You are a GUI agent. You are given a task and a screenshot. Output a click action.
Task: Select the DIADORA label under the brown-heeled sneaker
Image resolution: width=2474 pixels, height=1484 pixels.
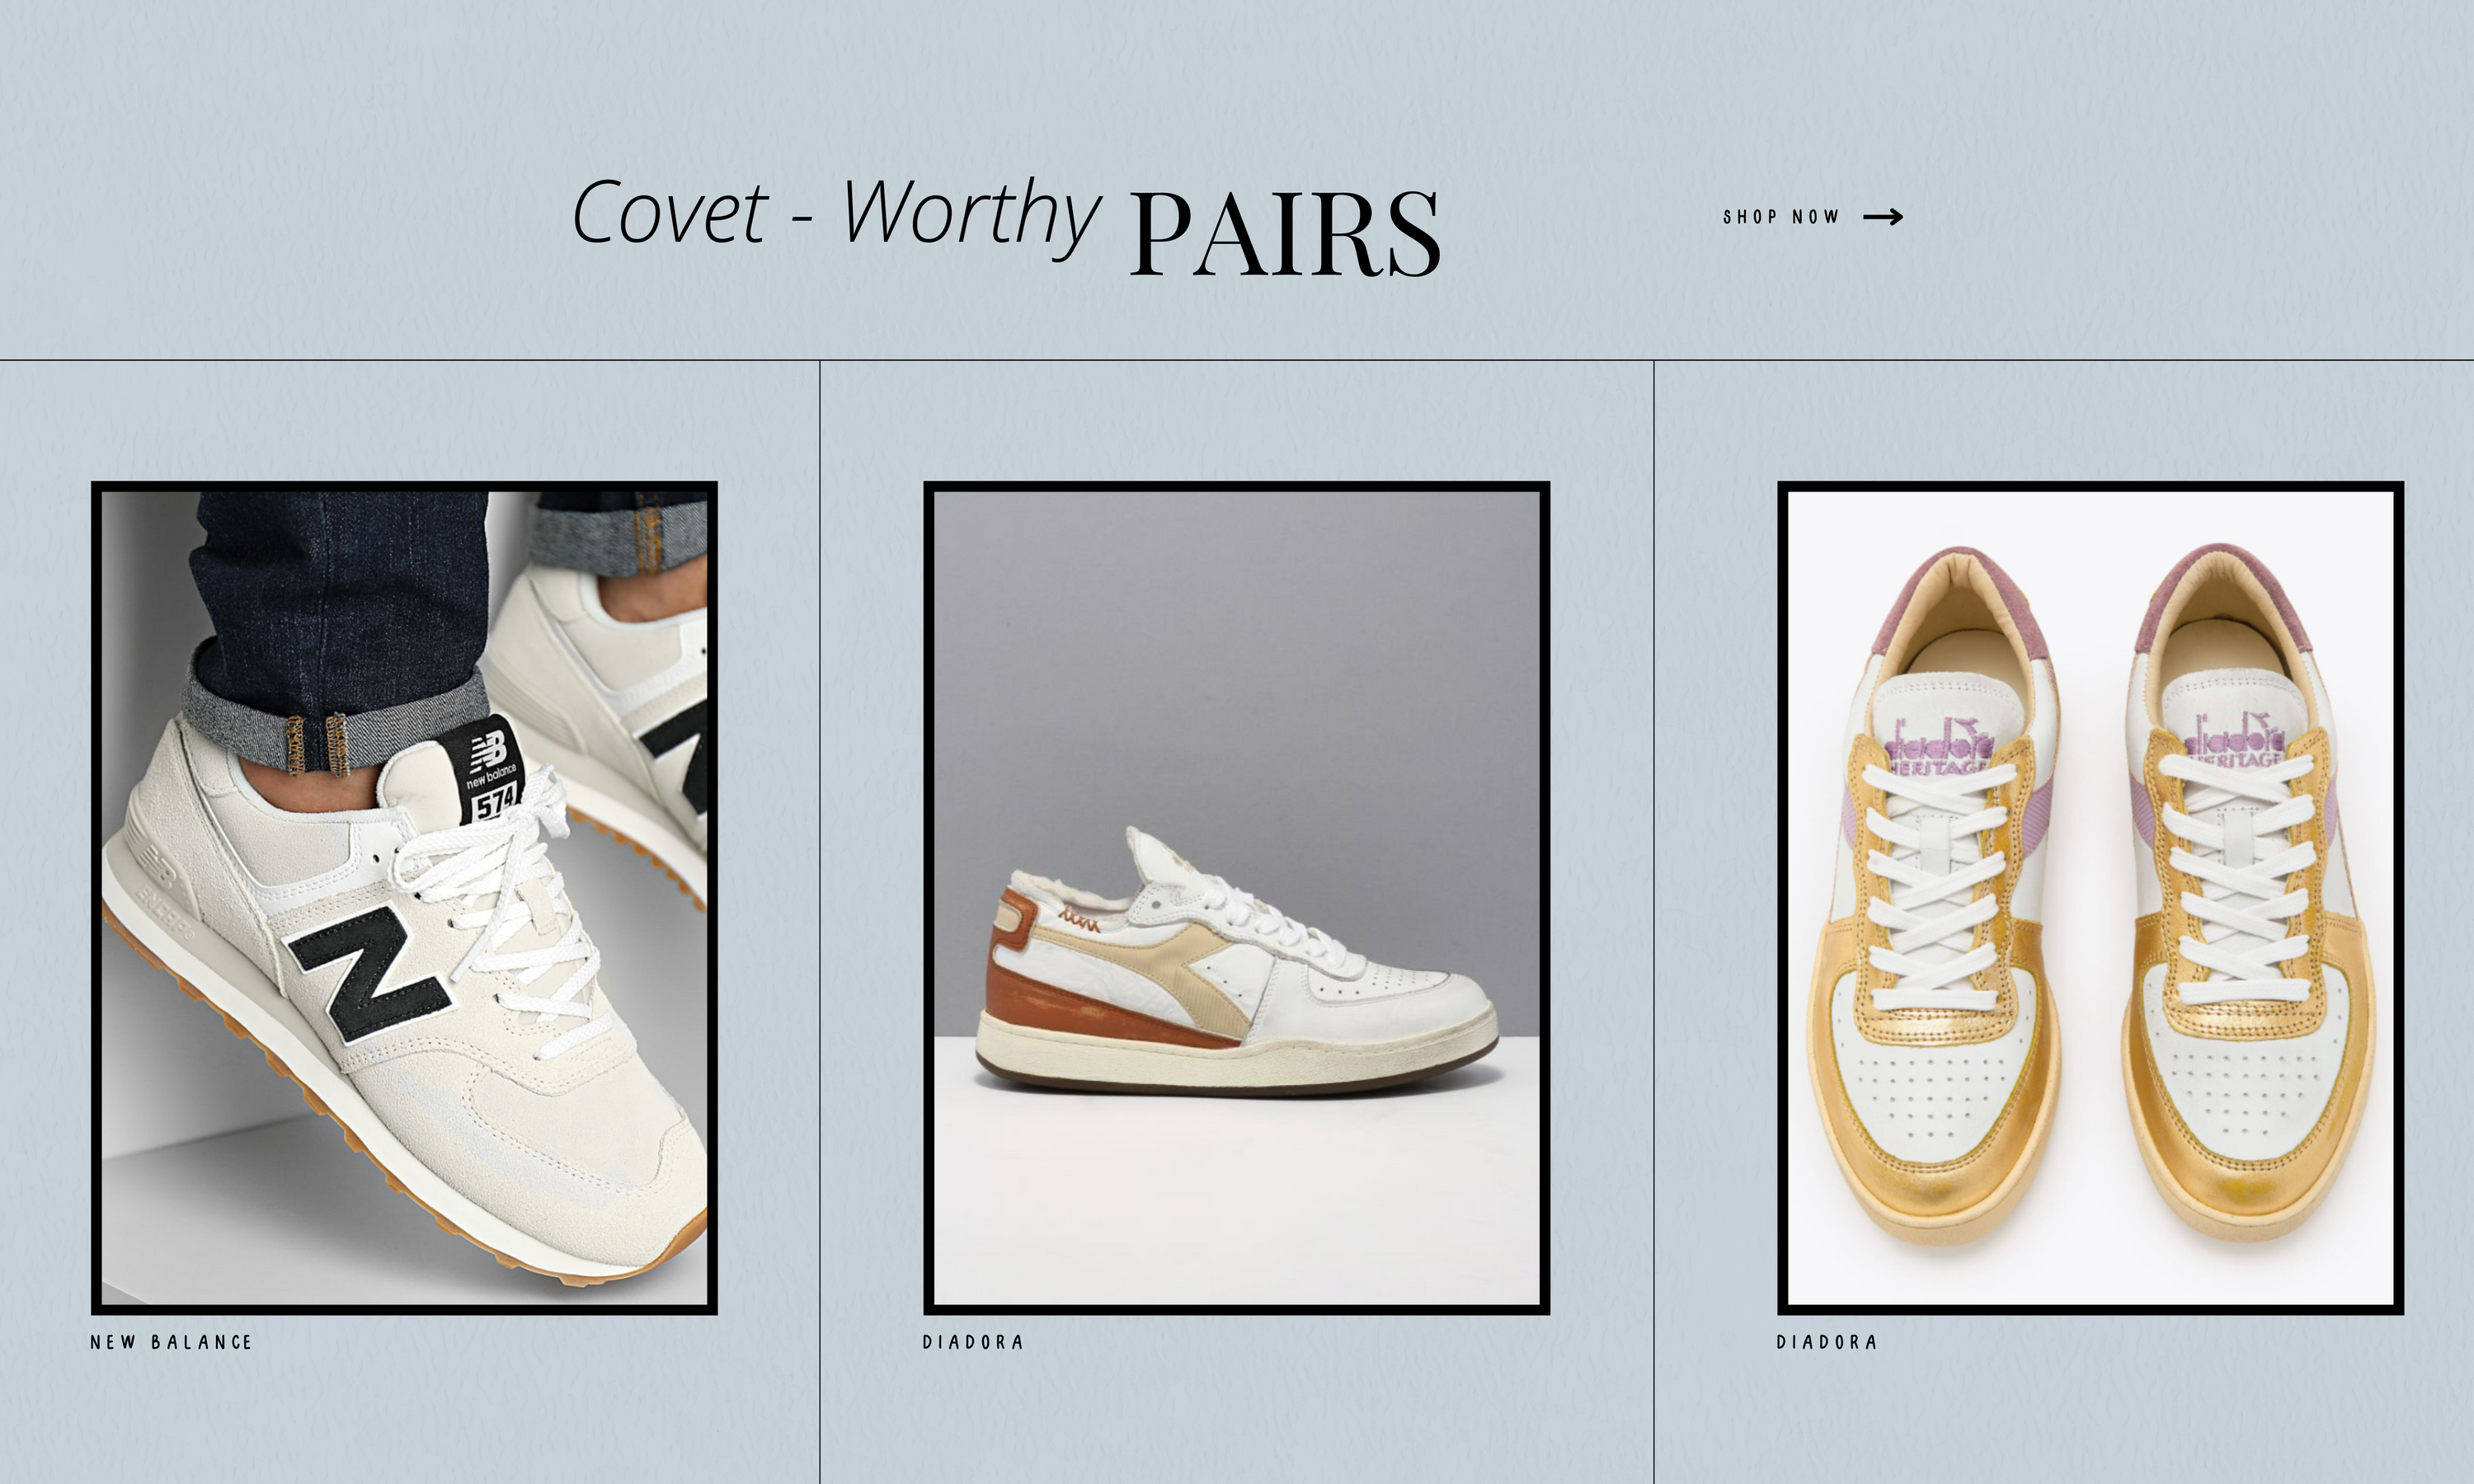[973, 1342]
